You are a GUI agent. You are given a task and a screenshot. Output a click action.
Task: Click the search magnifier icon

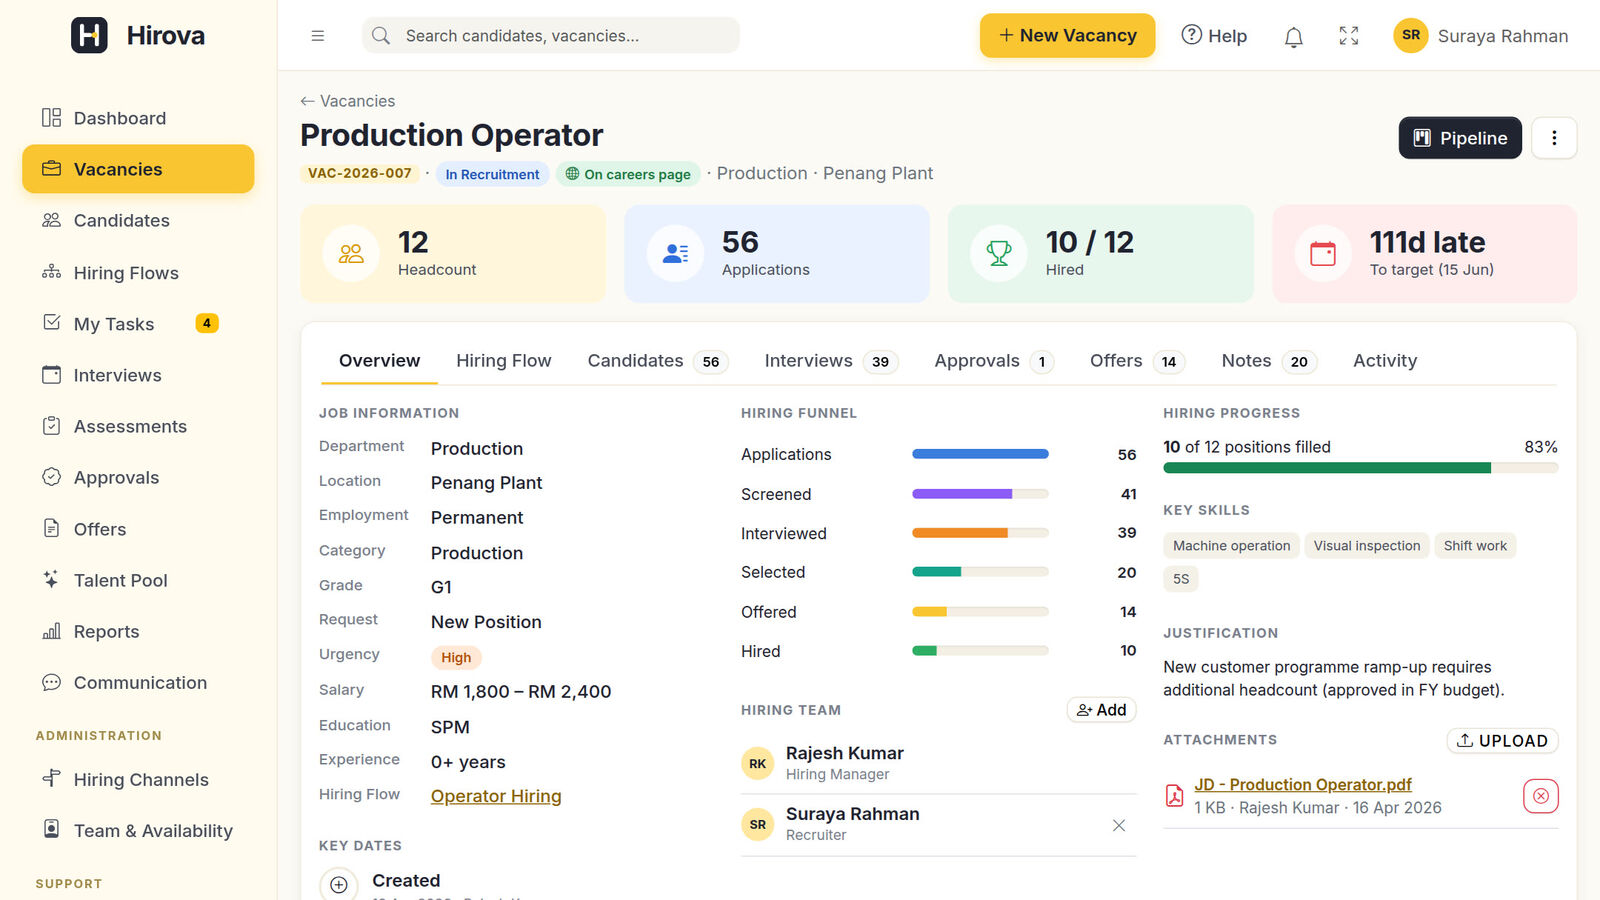click(x=381, y=36)
